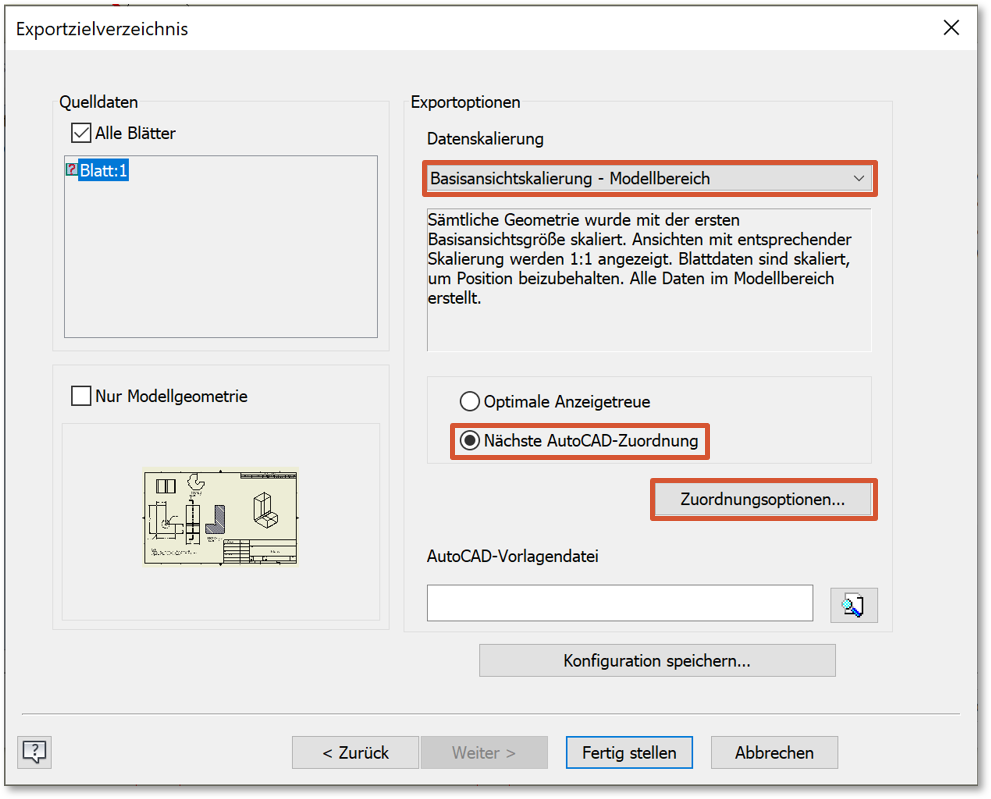Click Konfiguration speichern button
This screenshot has height=799, width=991.
click(657, 661)
